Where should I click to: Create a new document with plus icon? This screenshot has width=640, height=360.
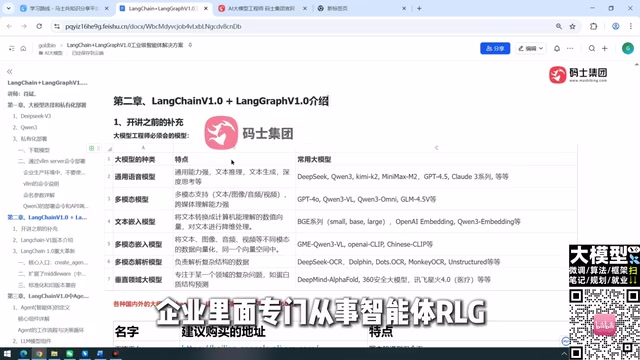605,48
